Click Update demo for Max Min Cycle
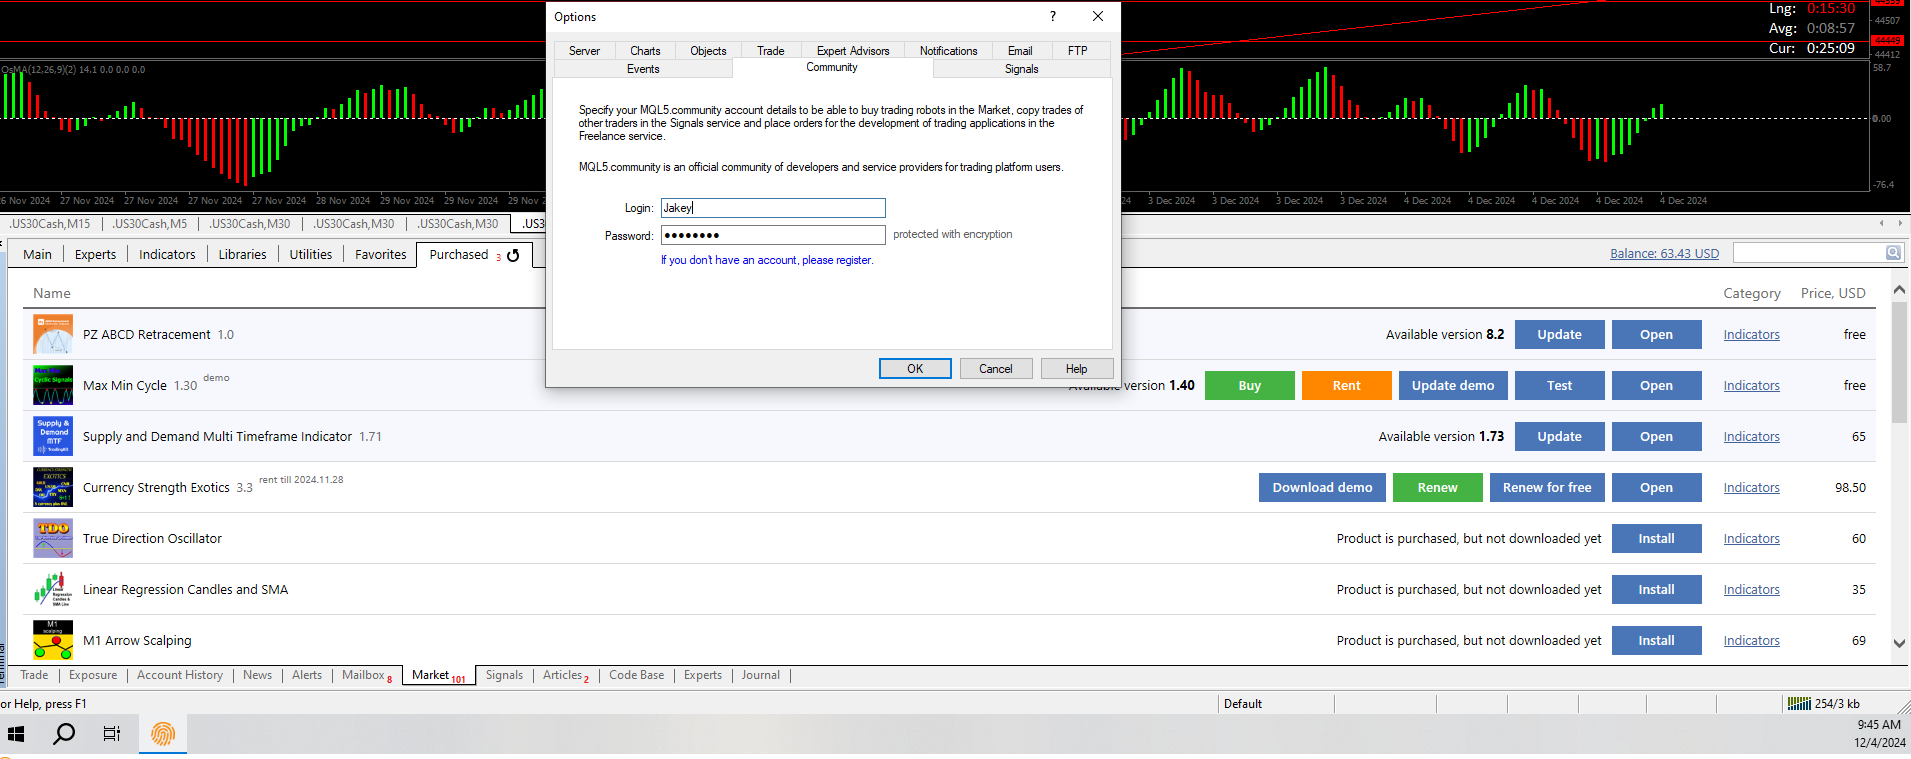The width and height of the screenshot is (1911, 759). click(1453, 385)
